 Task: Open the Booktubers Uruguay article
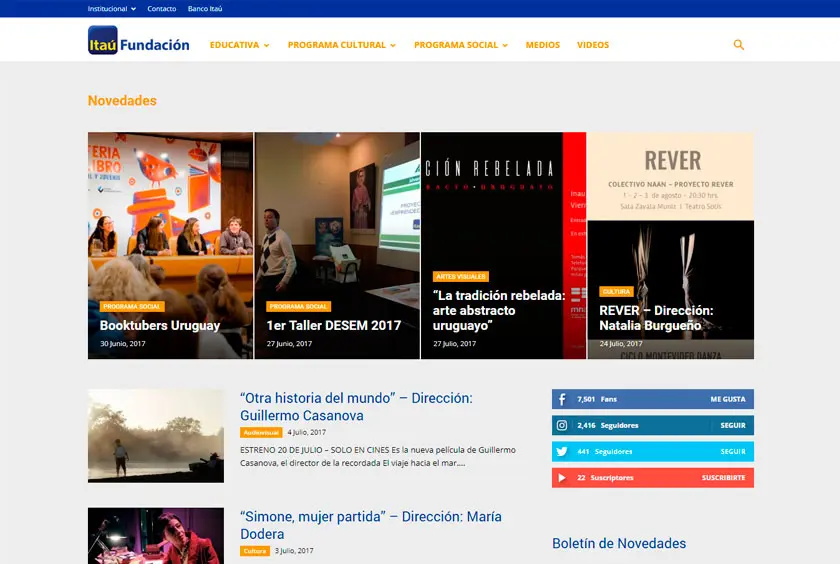point(160,326)
